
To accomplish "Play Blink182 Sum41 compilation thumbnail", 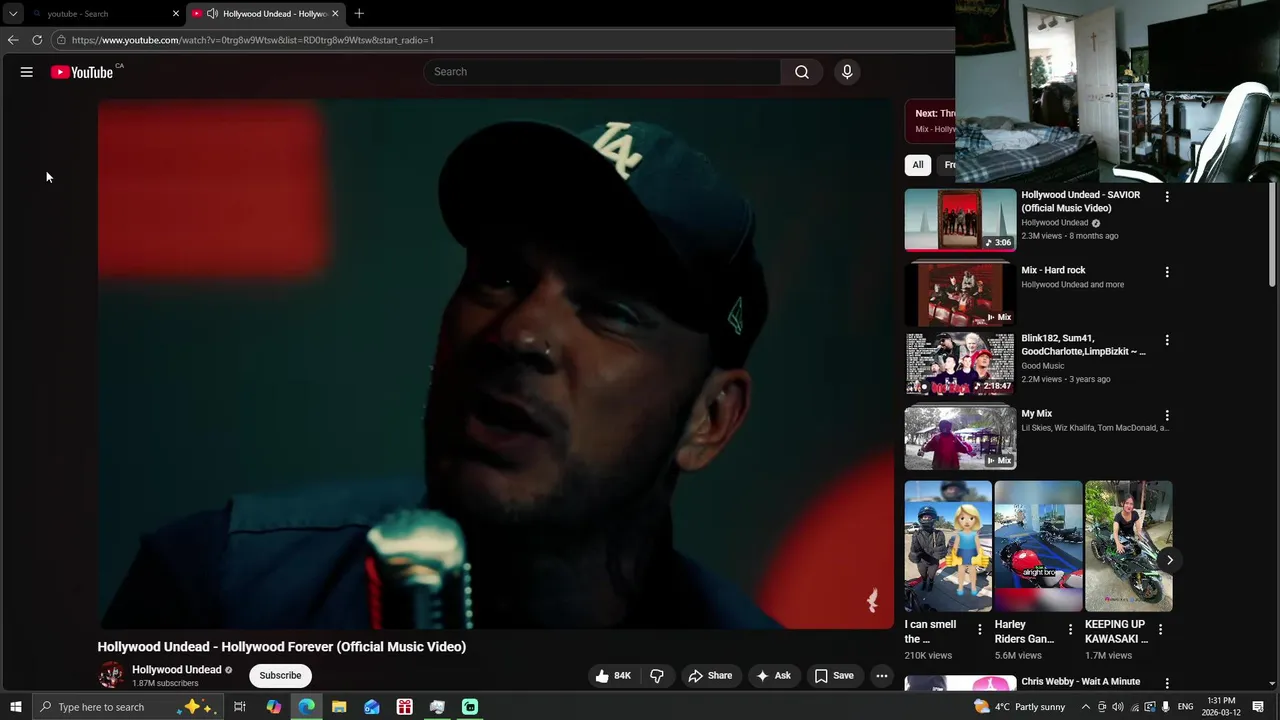I will (x=960, y=363).
